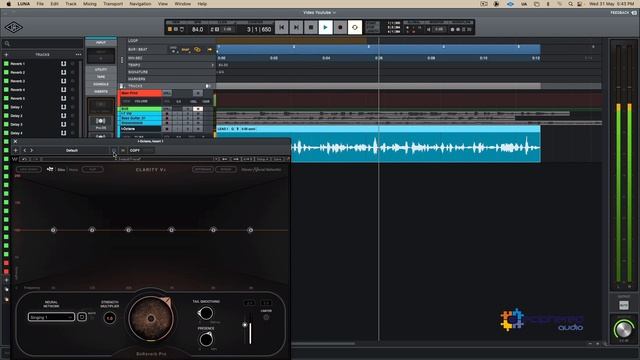Open the Mixing menu
Viewport: 640px width, 360px height.
pos(90,4)
